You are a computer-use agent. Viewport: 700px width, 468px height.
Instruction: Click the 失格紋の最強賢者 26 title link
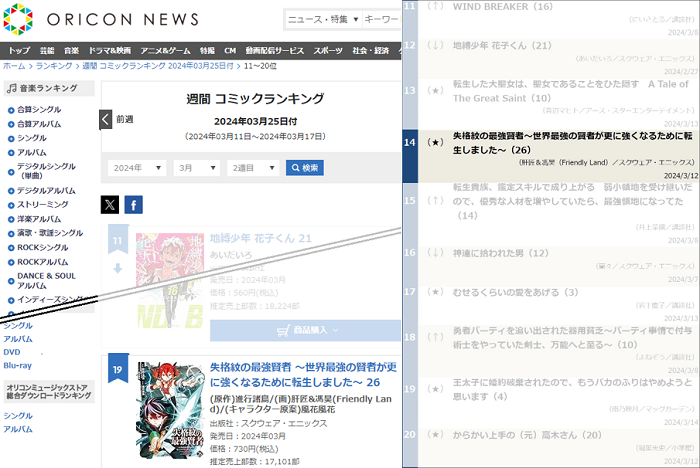click(303, 375)
